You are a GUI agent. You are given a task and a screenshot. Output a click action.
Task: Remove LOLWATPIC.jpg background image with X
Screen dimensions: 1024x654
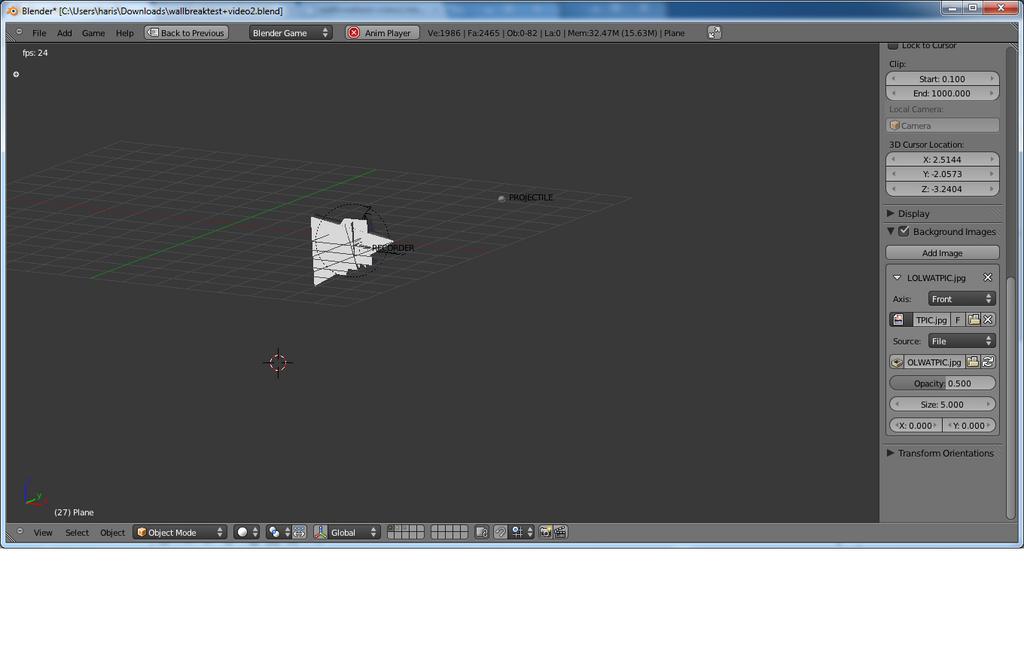pyautogui.click(x=987, y=278)
